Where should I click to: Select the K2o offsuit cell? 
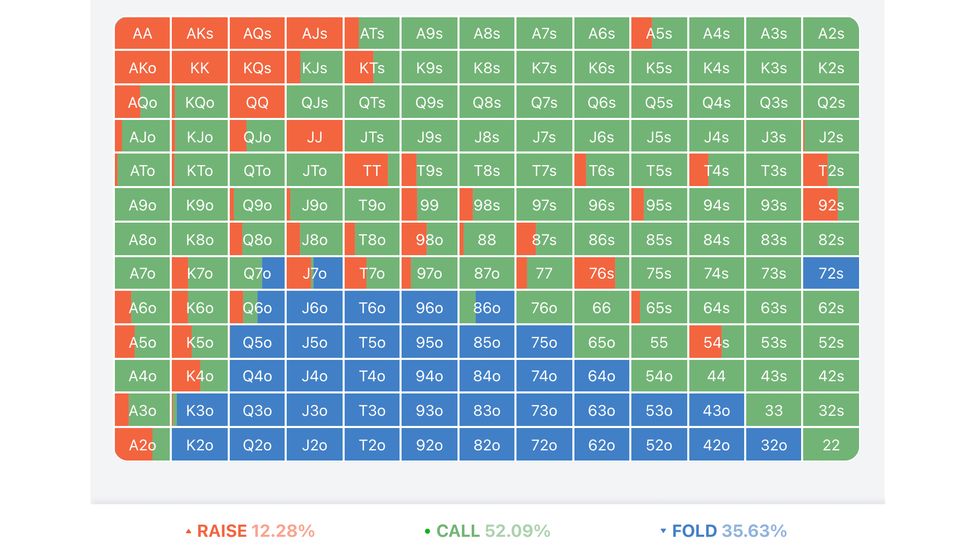coord(200,445)
